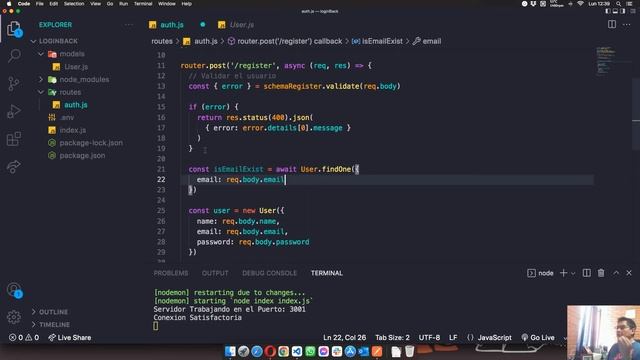Change Tab Size: 2 indentation setting
640x360 pixels.
coord(392,338)
